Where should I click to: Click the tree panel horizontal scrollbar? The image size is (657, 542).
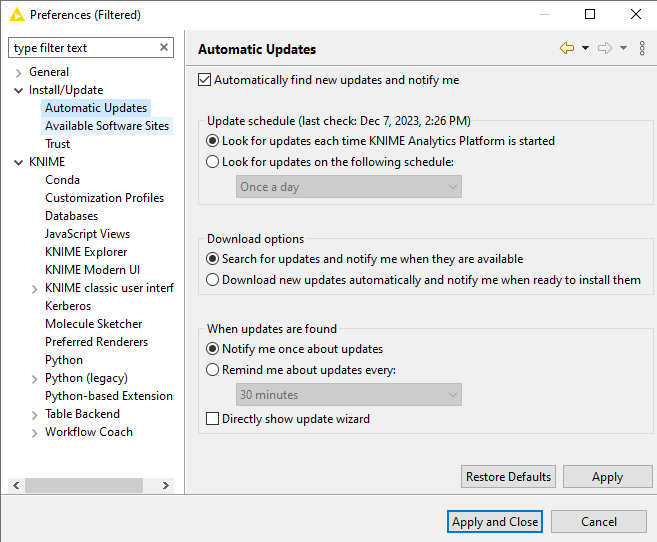90,485
